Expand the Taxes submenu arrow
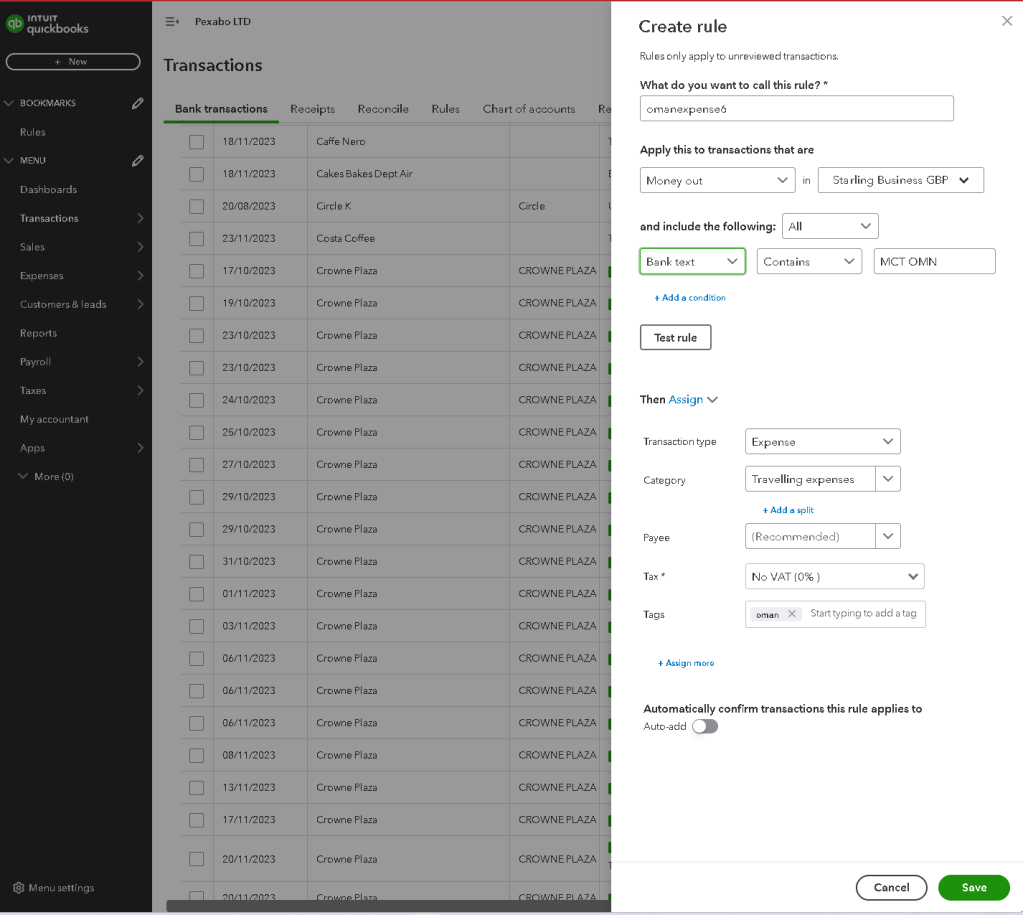This screenshot has width=1023, height=915. point(140,390)
